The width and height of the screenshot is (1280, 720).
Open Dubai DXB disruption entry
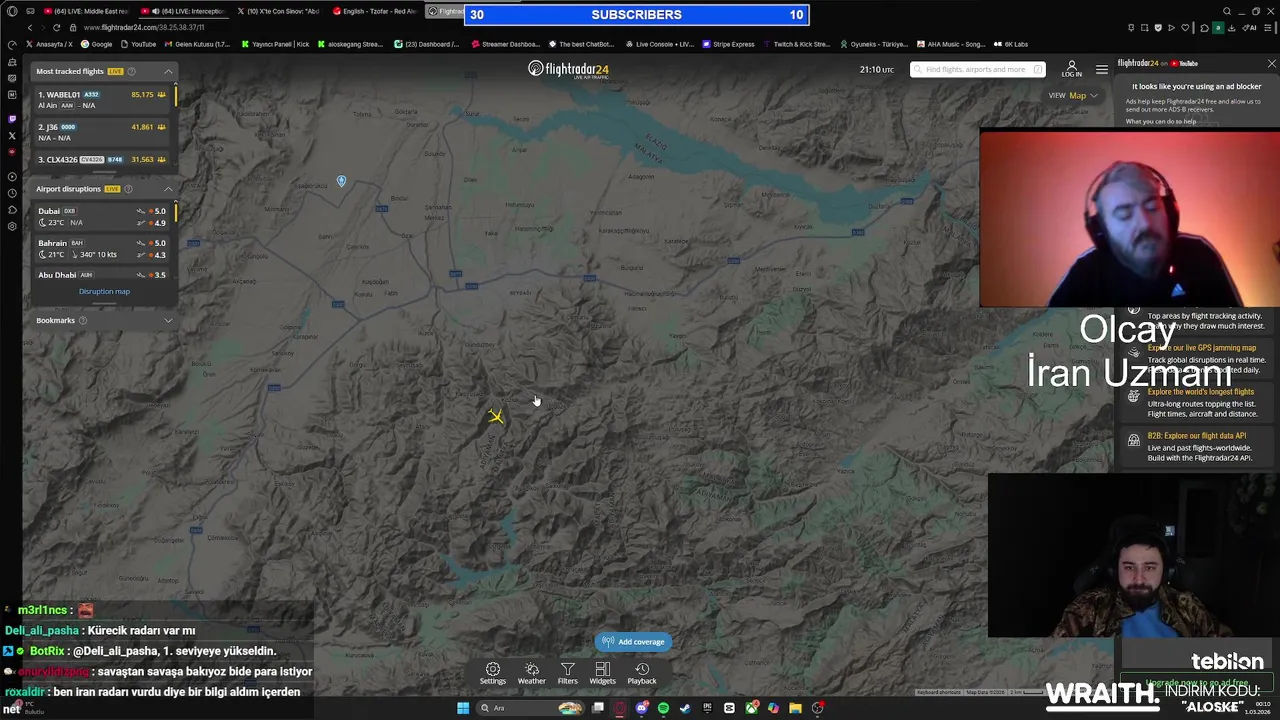point(103,216)
